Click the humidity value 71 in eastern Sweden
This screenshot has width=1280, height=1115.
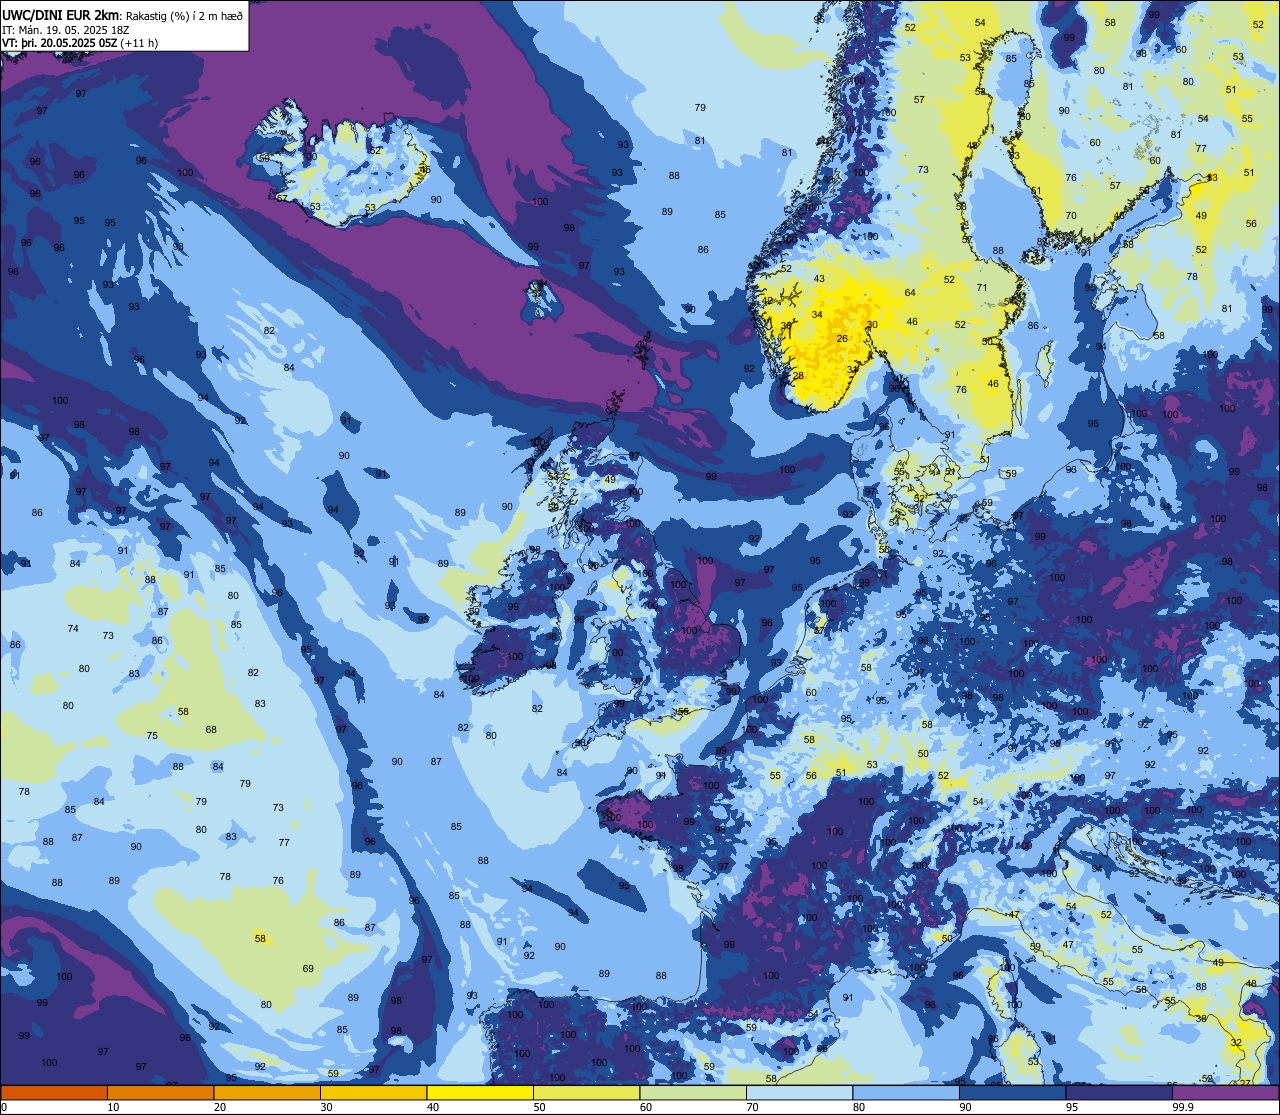[x=982, y=288]
